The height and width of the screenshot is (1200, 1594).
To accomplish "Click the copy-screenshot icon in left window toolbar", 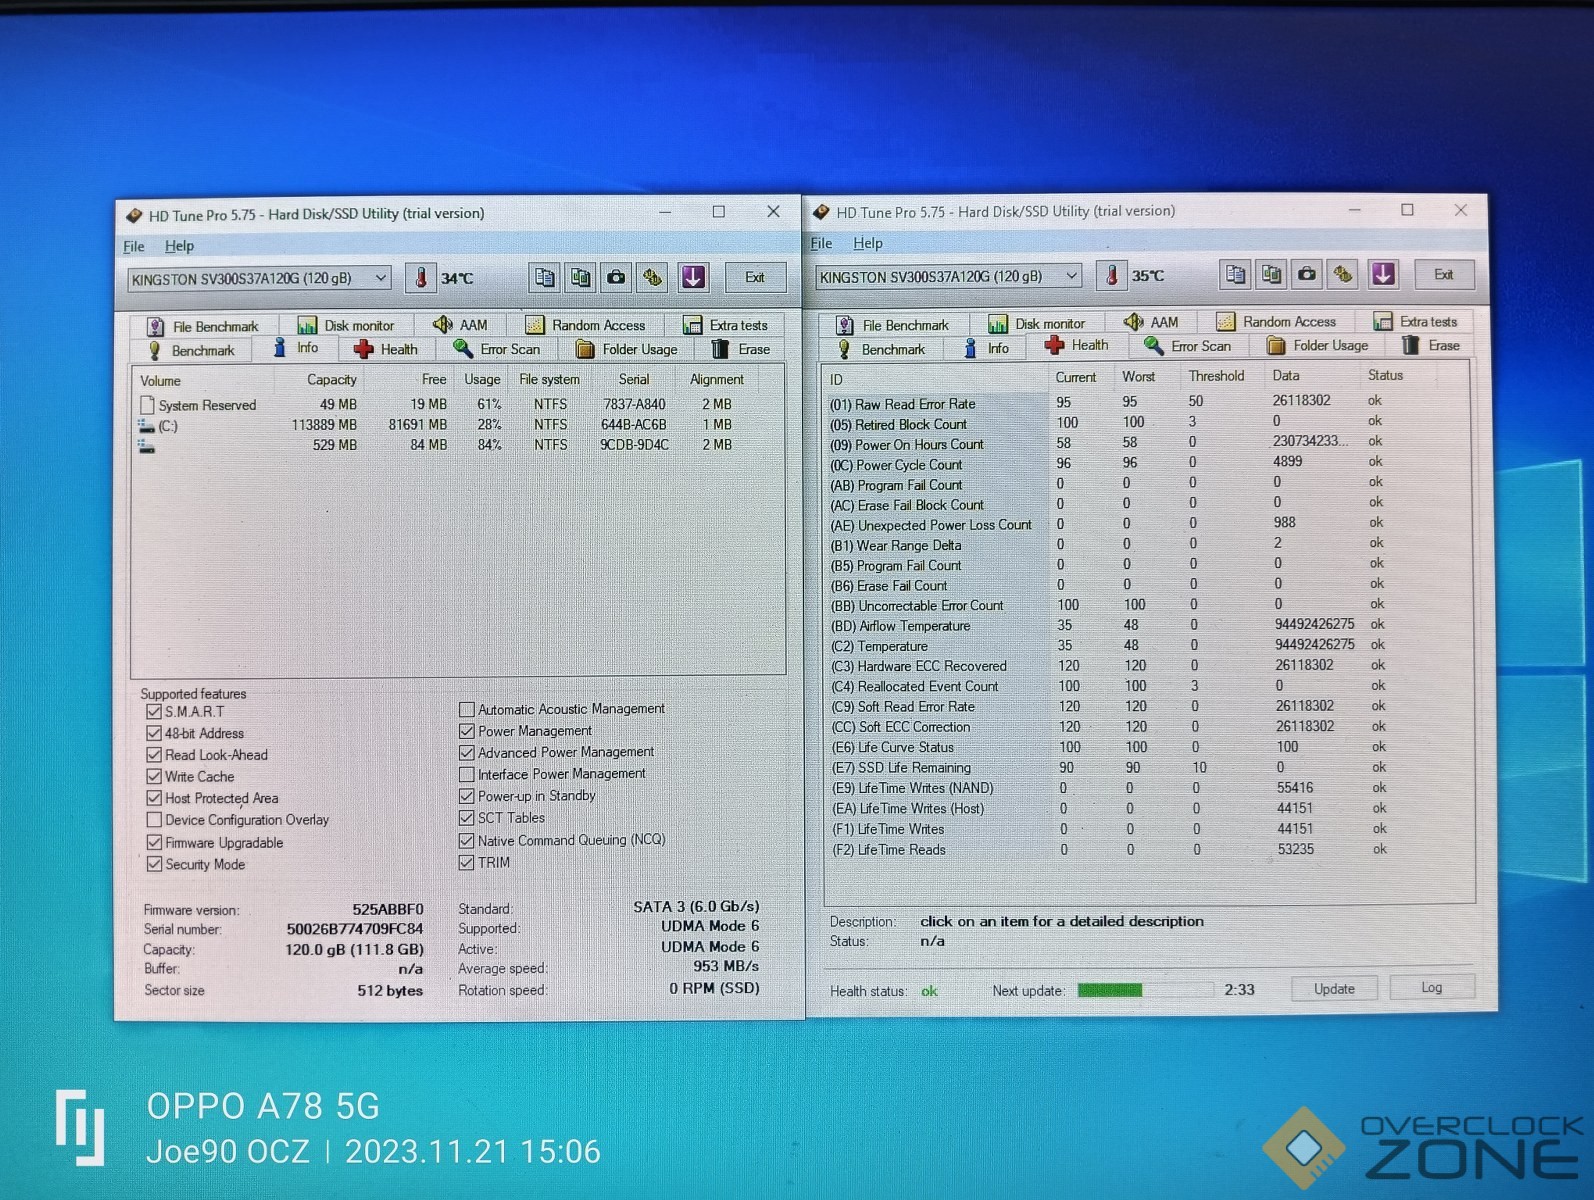I will coord(580,277).
